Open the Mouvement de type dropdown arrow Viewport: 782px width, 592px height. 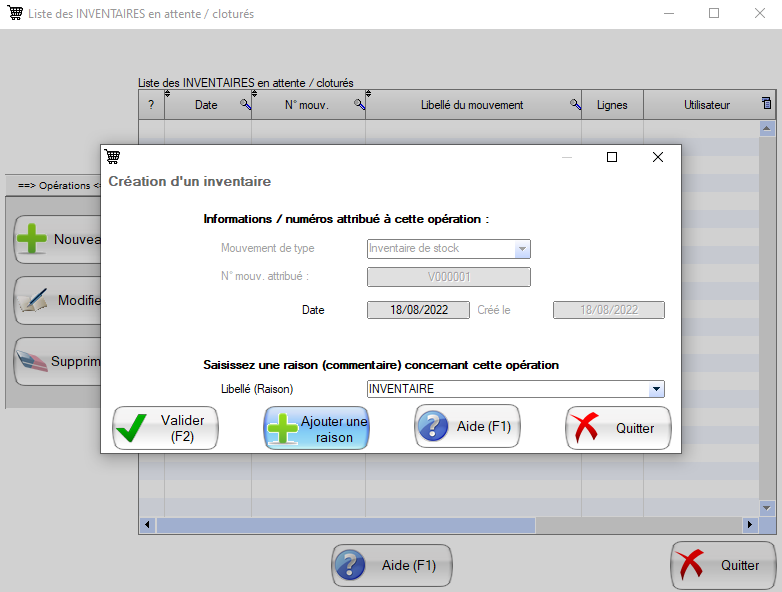[x=521, y=249]
